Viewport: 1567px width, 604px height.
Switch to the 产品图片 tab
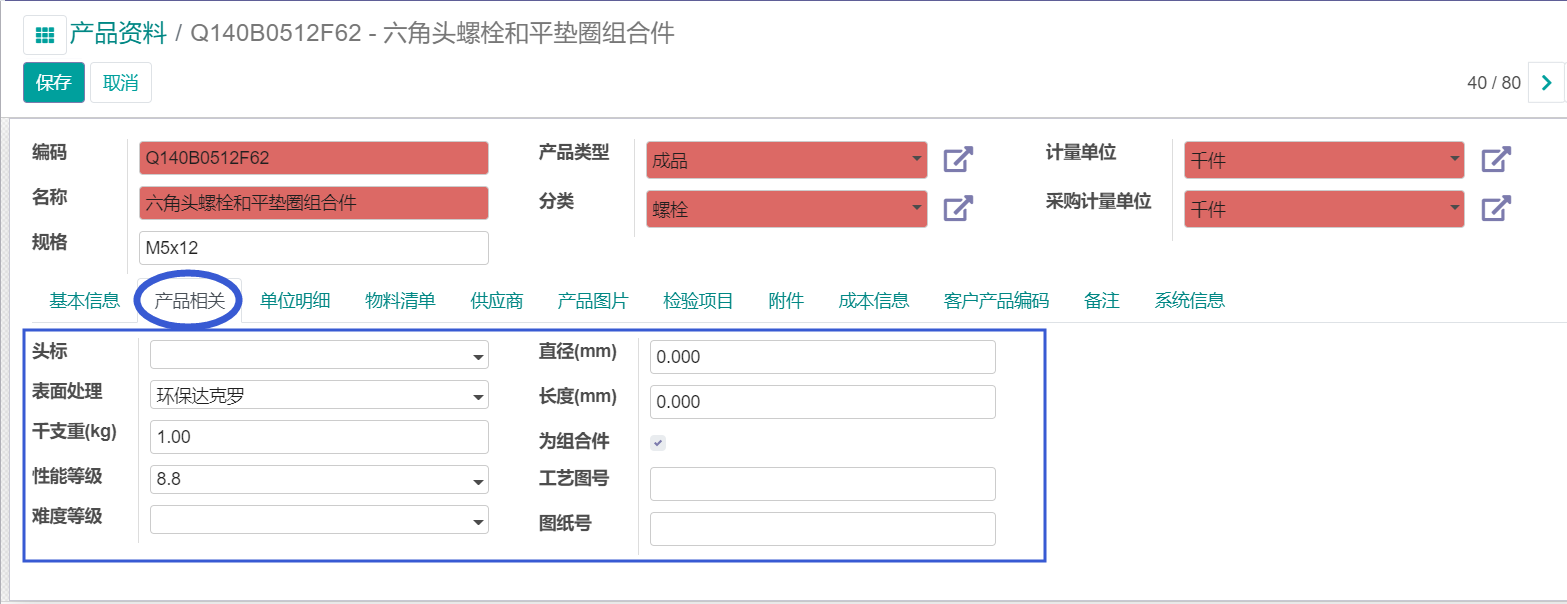pyautogui.click(x=593, y=301)
